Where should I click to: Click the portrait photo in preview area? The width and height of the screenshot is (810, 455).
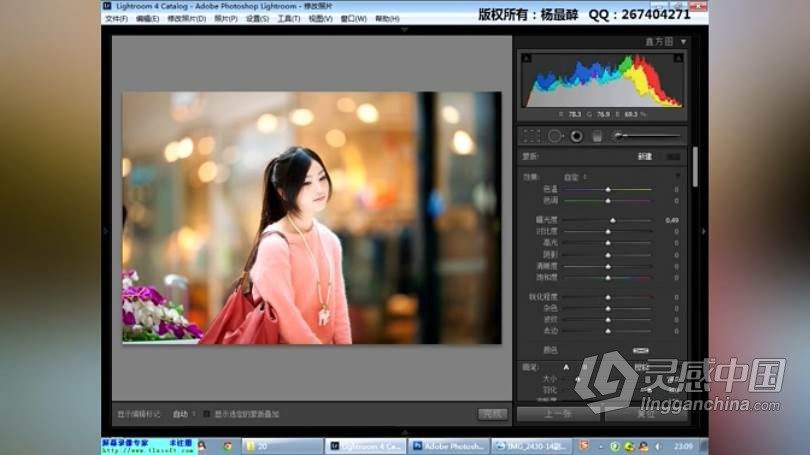point(311,217)
